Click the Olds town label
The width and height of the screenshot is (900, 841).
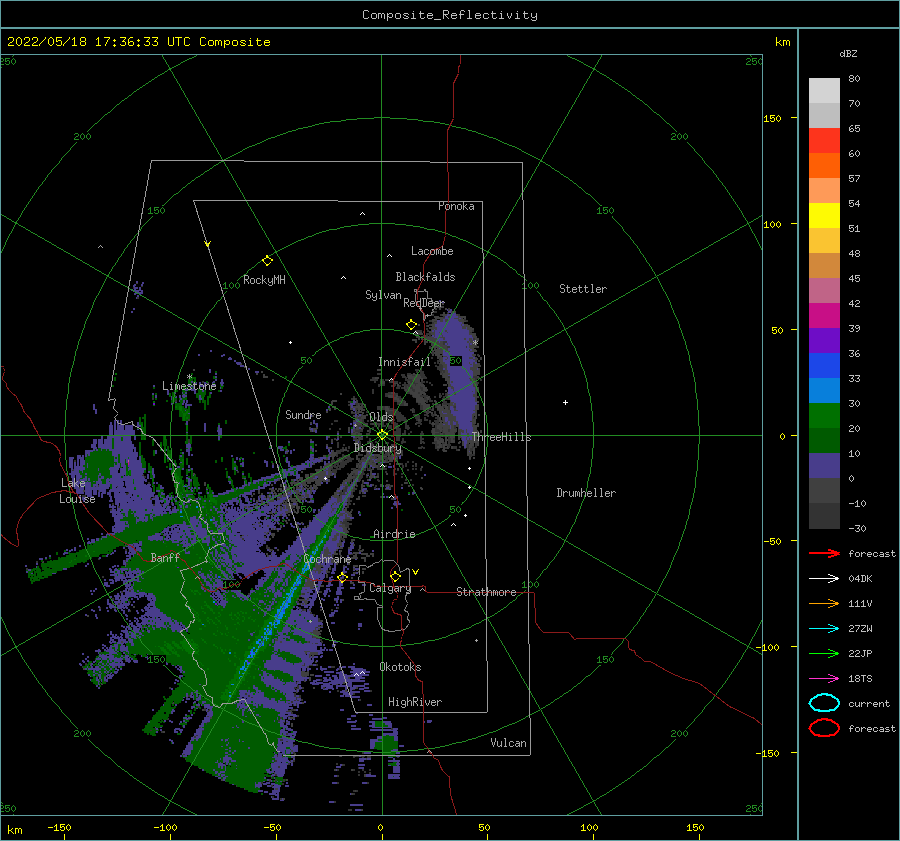click(381, 417)
